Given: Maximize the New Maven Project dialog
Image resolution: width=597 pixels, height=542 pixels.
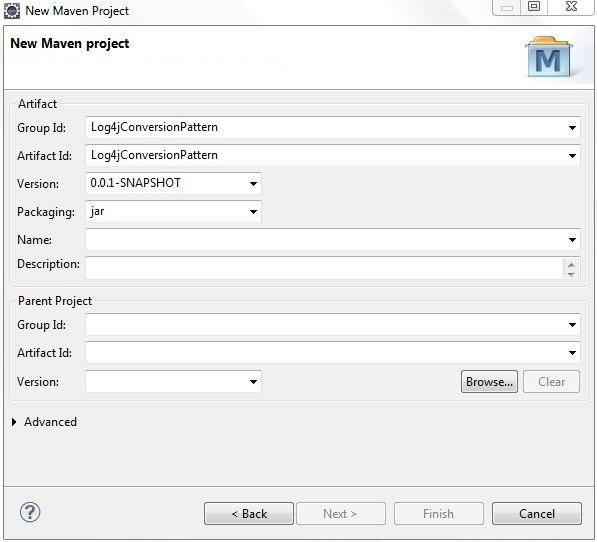Looking at the screenshot, I should click(534, 6).
